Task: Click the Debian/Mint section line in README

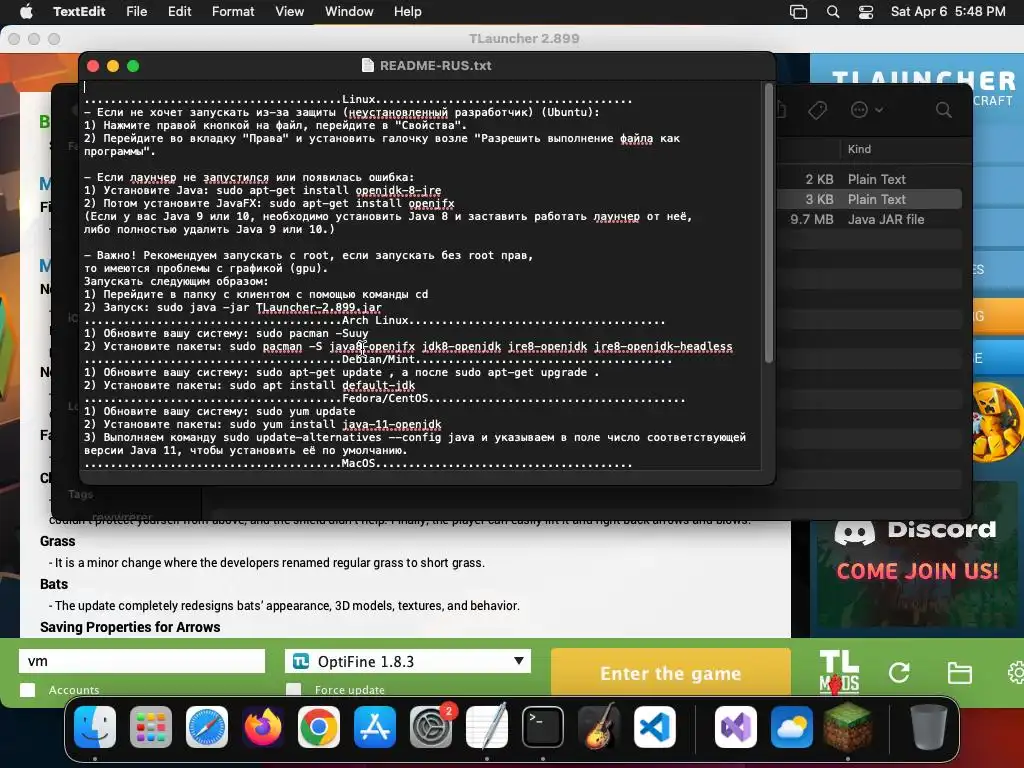Action: (377, 359)
